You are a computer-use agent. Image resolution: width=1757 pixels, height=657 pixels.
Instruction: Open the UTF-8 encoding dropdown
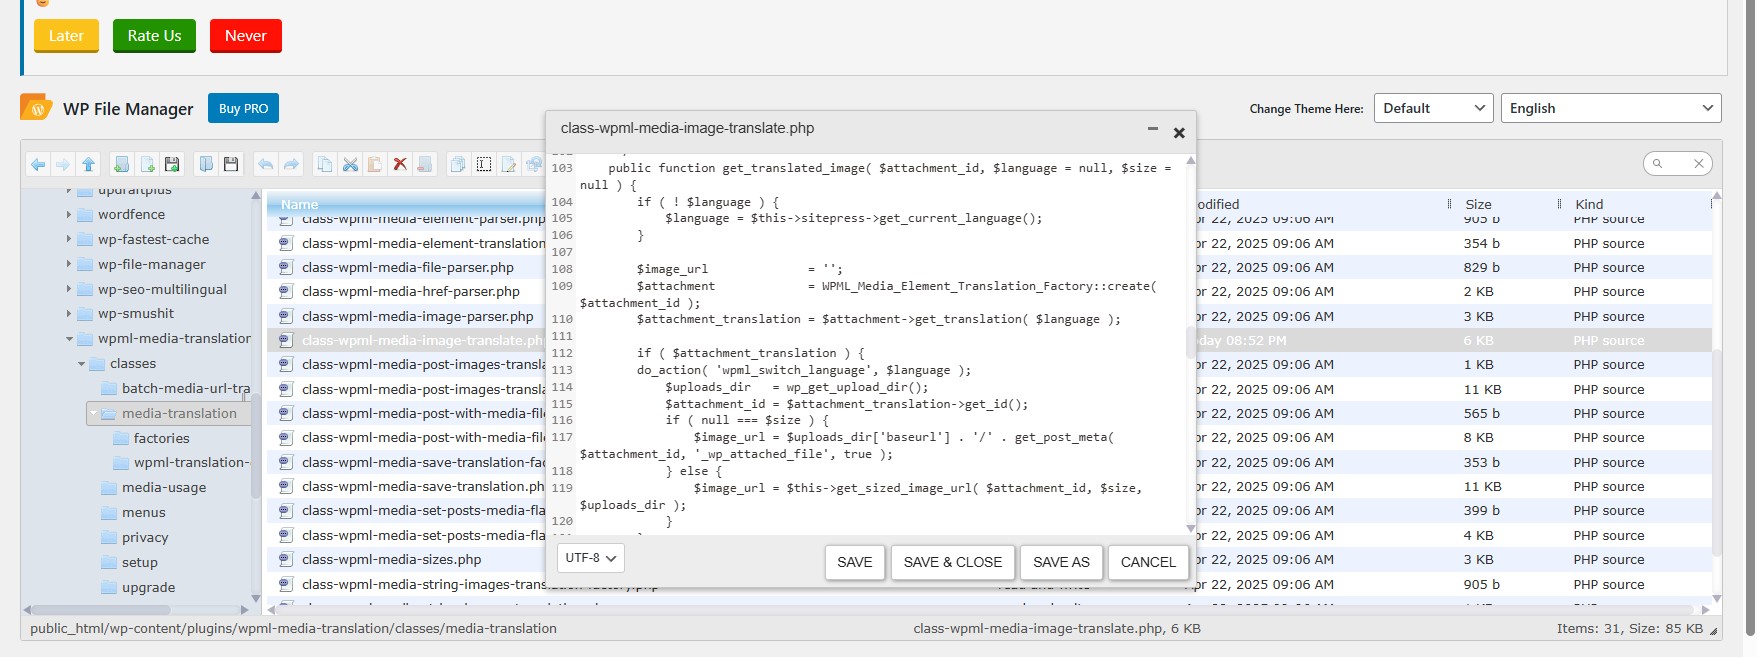(590, 558)
